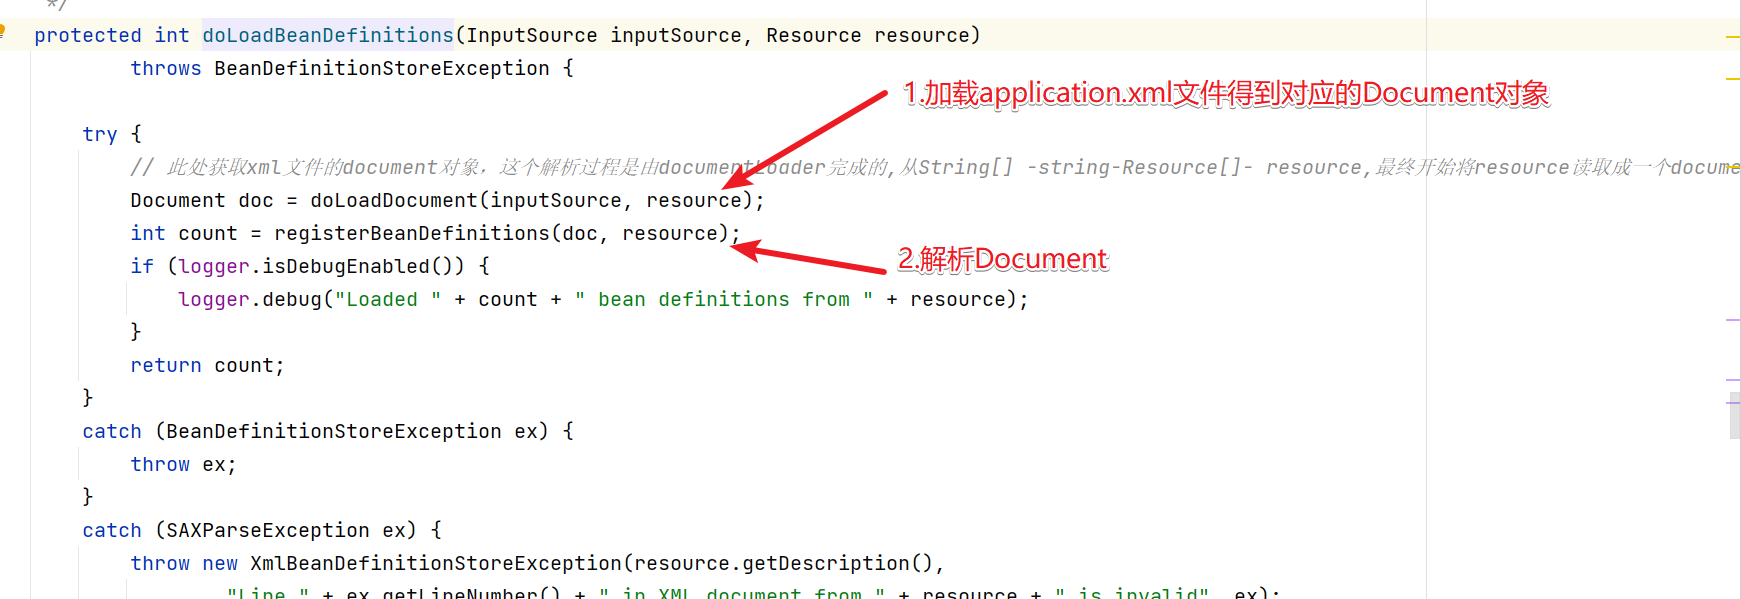Select count in the "int count" declaration
Screen dimensions: 1741x599
tap(208, 233)
